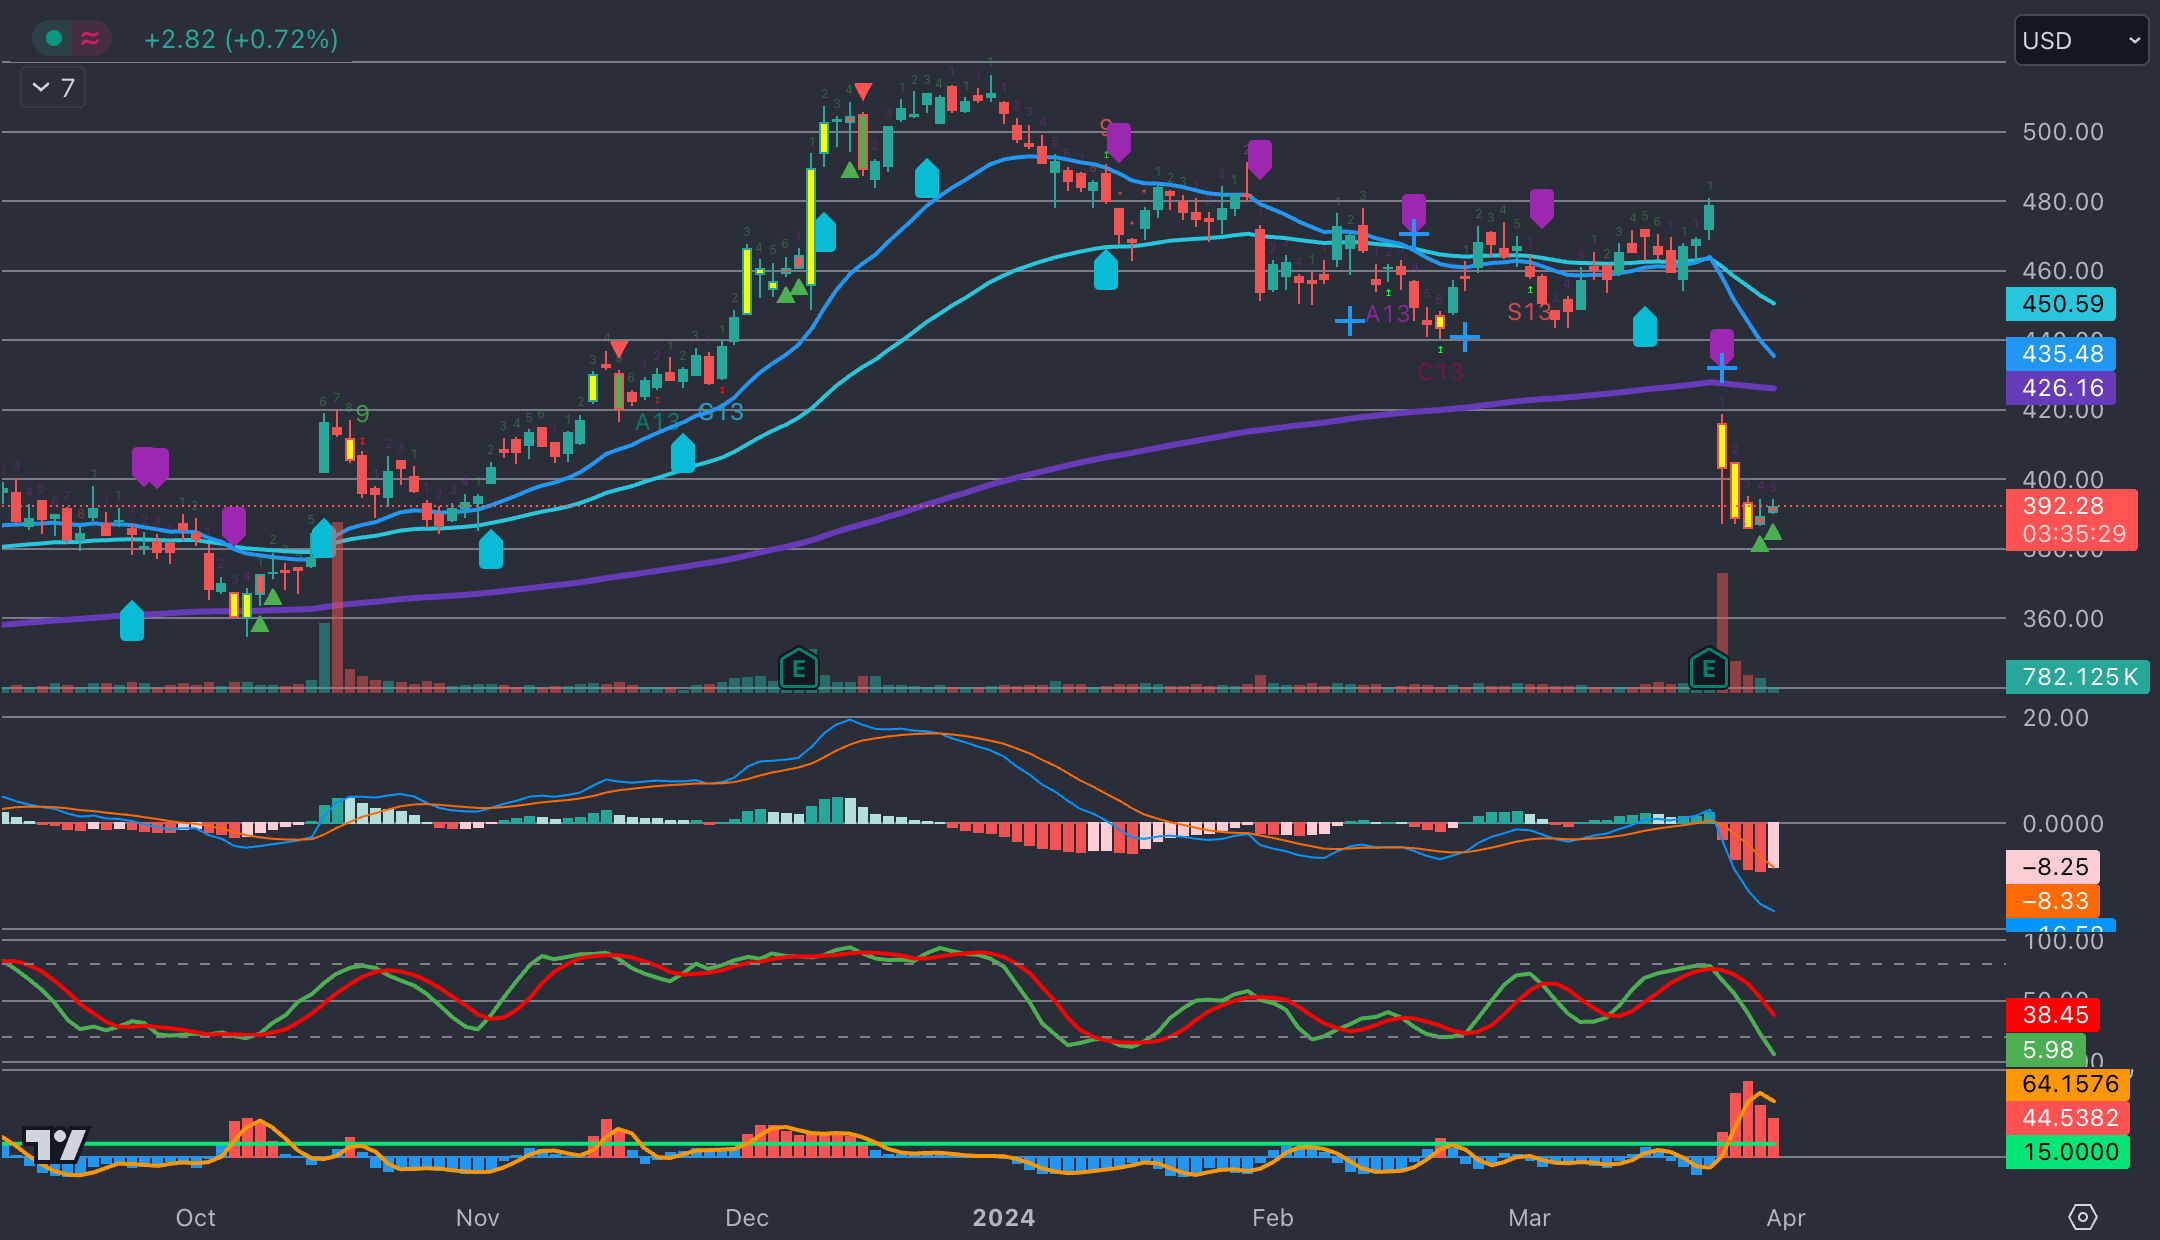The image size is (2160, 1240).
Task: Click the red down-triangle marker in mid-November
Action: point(619,349)
